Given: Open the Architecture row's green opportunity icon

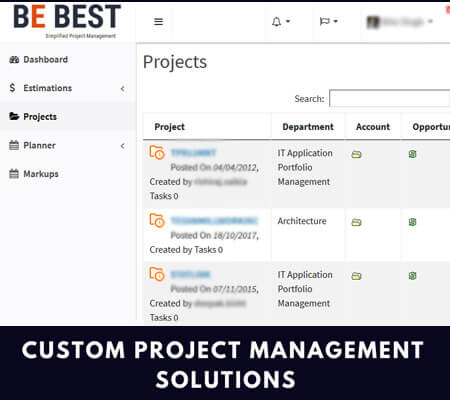Looking at the screenshot, I should click(x=412, y=222).
